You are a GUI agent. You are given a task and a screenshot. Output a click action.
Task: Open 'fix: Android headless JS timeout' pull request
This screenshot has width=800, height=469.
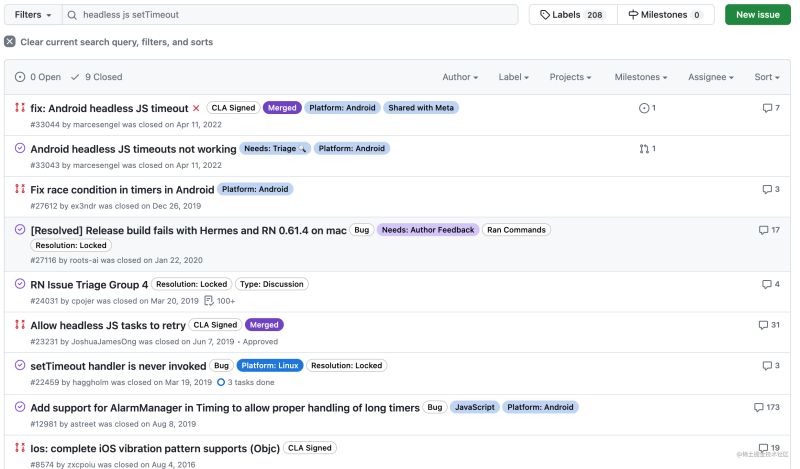point(109,108)
